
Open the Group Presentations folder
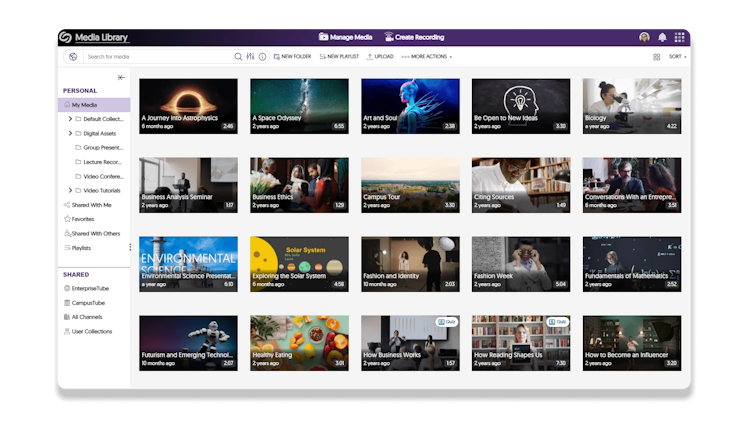(x=99, y=147)
